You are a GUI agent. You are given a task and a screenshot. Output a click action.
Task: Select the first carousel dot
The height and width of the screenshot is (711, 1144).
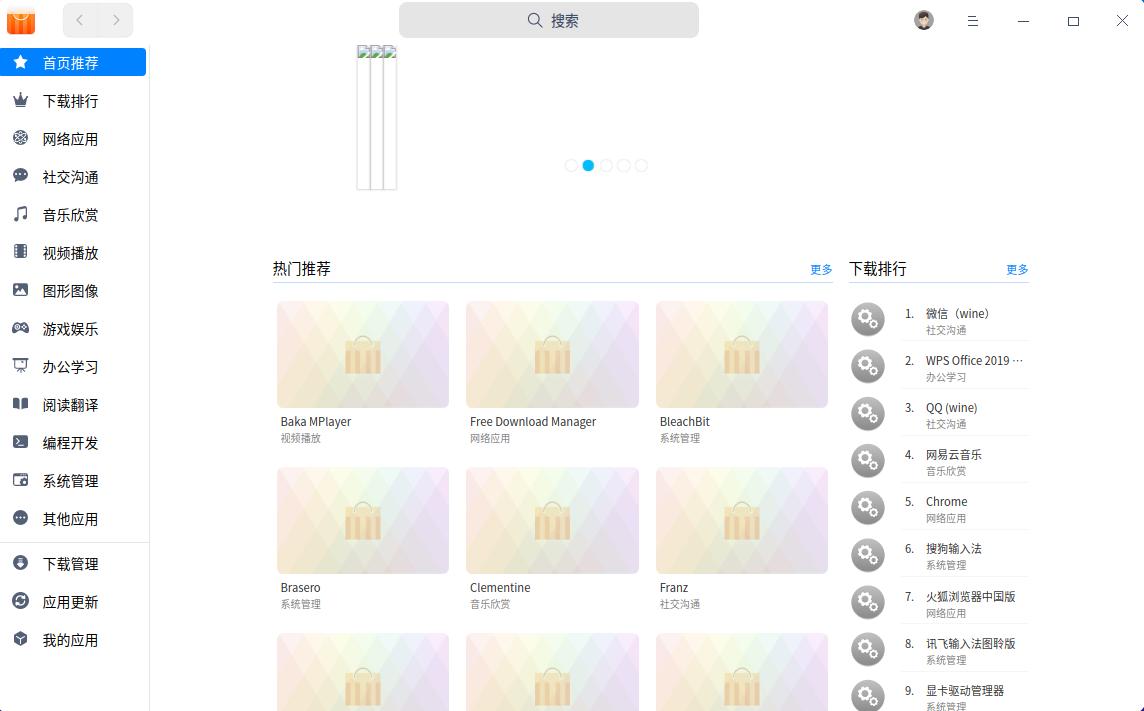[x=571, y=166]
